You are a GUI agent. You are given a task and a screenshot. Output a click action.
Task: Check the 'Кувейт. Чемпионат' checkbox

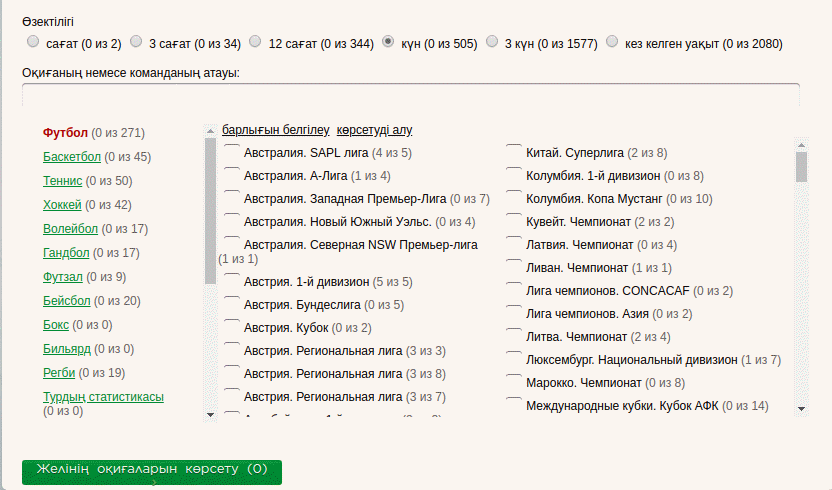tap(514, 221)
